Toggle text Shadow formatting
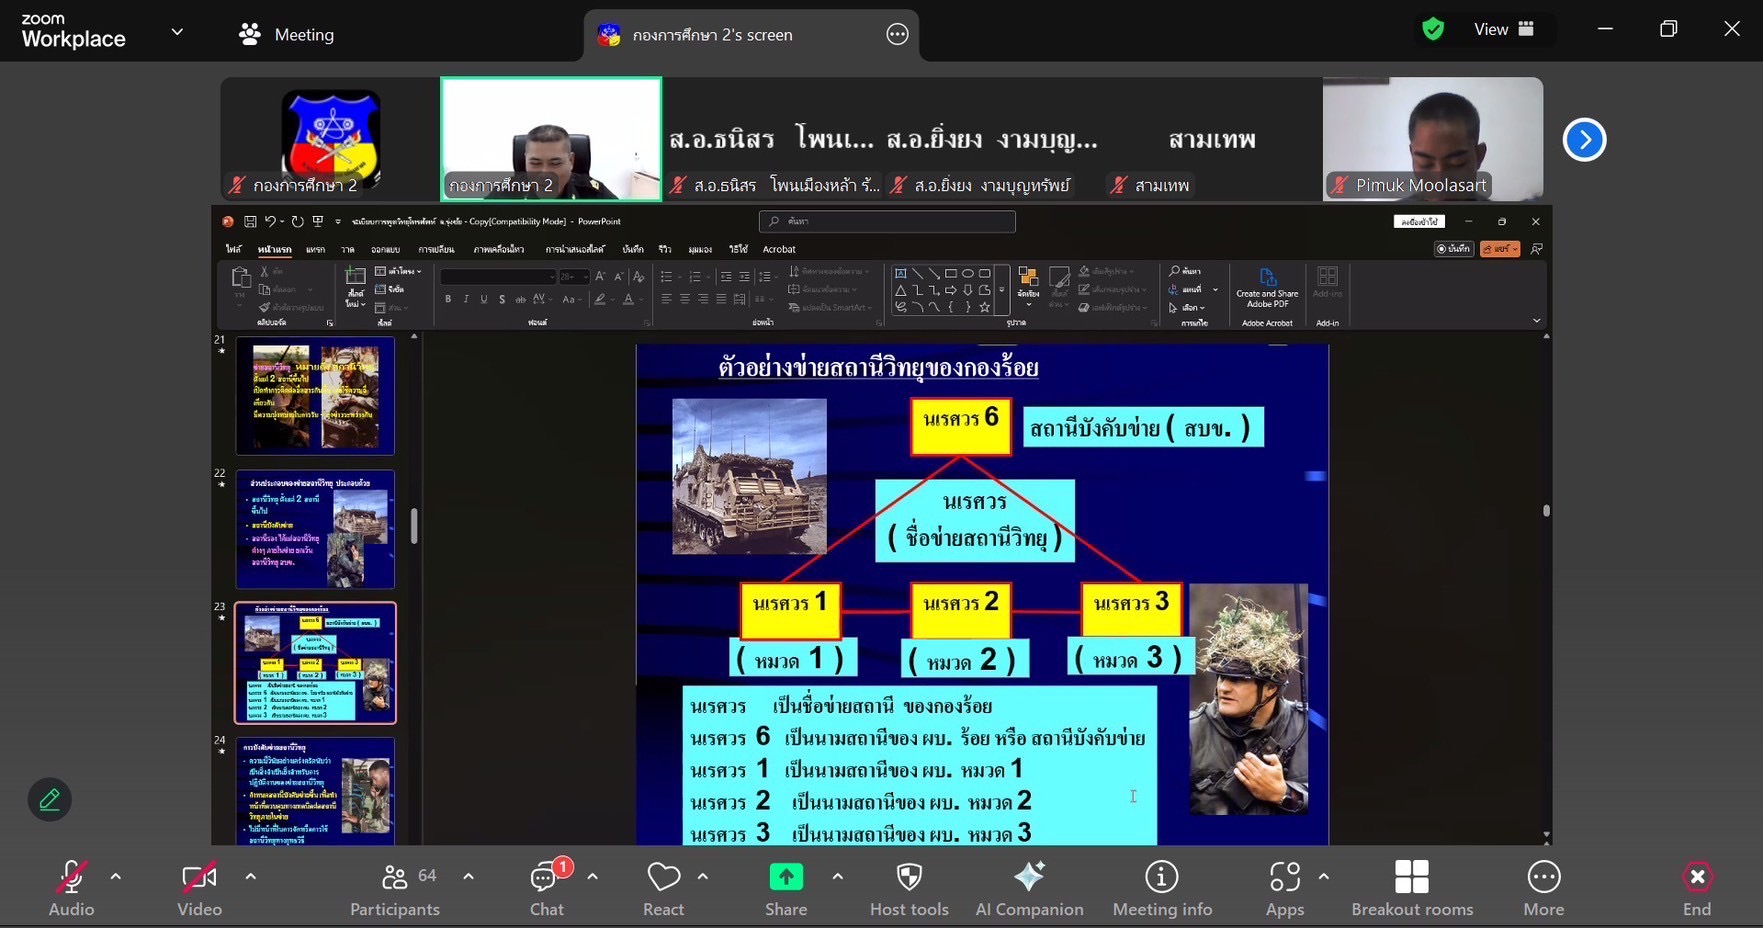The height and width of the screenshot is (928, 1763). [x=502, y=299]
